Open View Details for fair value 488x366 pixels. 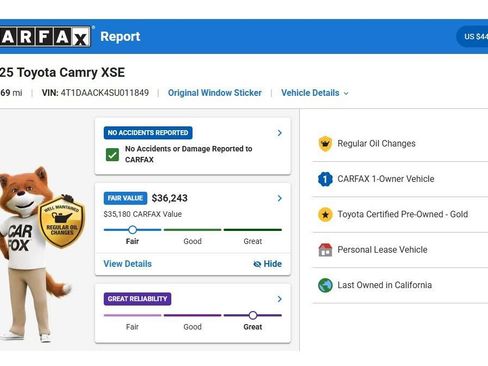point(128,264)
